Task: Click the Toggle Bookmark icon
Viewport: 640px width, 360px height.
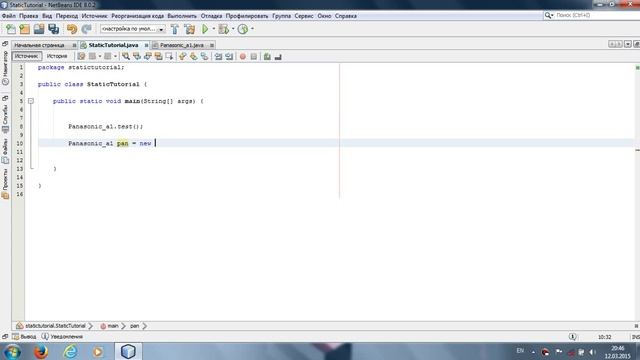Action: click(x=204, y=57)
